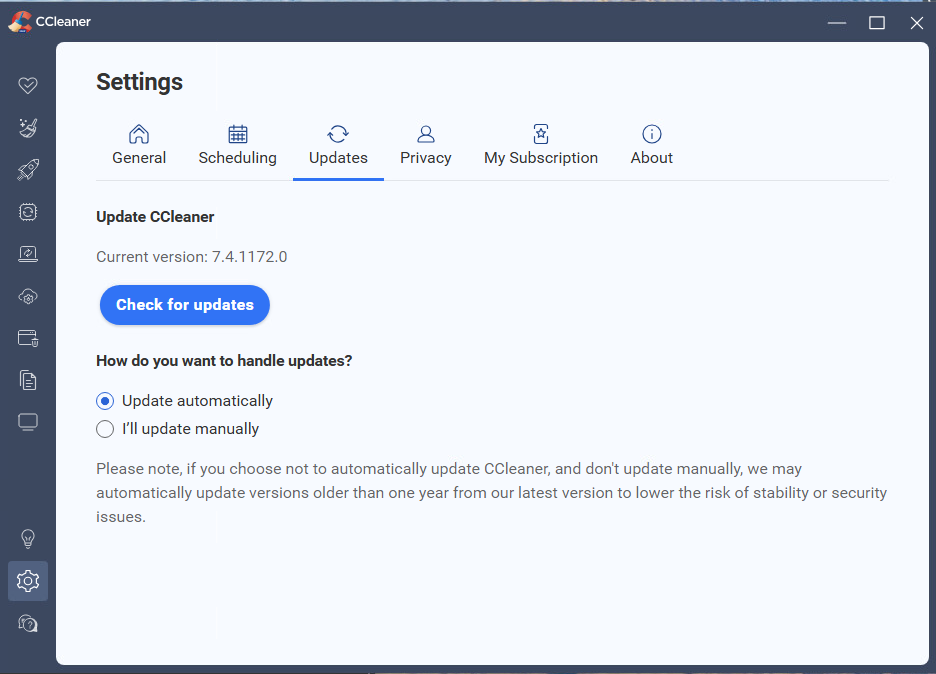Image resolution: width=936 pixels, height=674 pixels.
Task: Open the Custom Clean broom icon
Action: coord(28,127)
